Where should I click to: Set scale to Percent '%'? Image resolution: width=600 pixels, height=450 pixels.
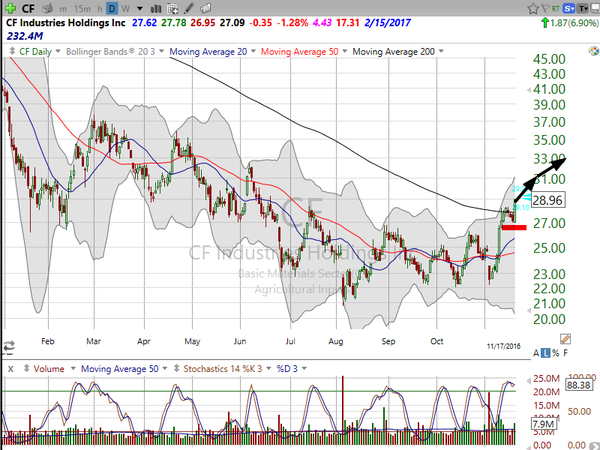(556, 353)
